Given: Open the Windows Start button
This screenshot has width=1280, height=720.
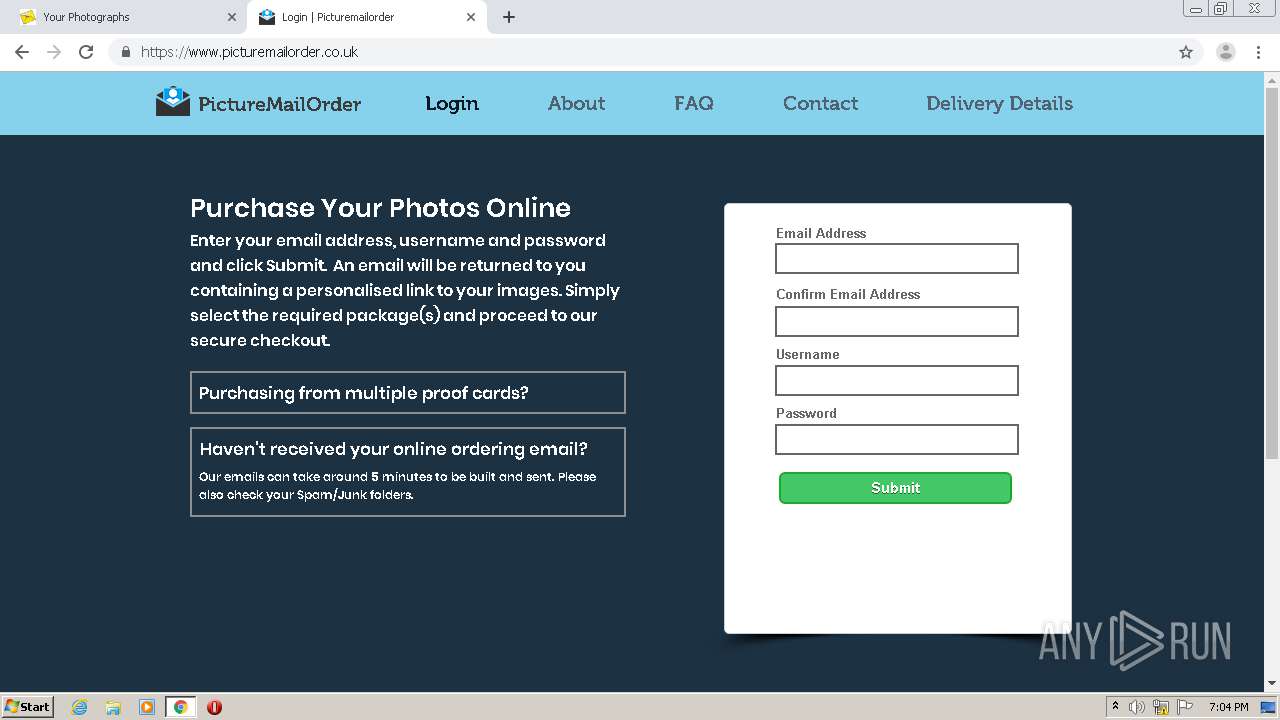Looking at the screenshot, I should click(28, 707).
